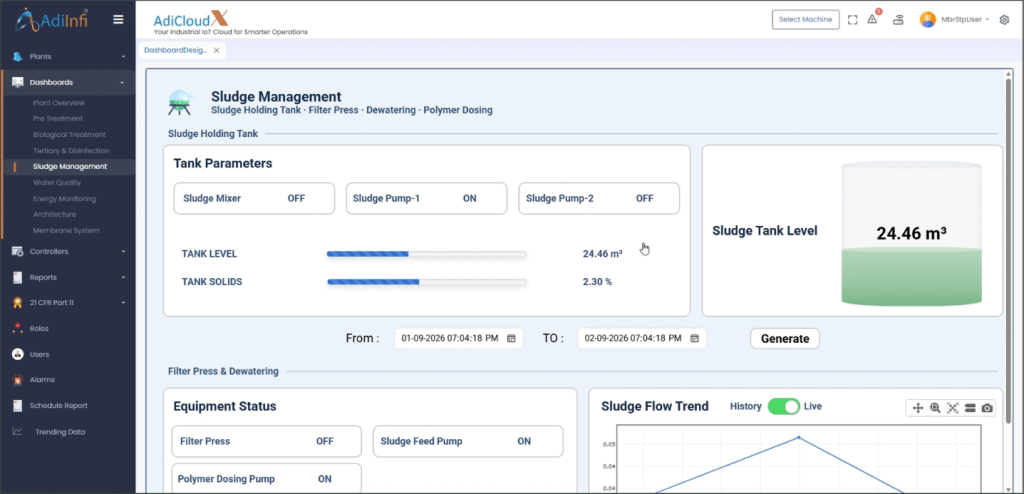Click the Generate button
The height and width of the screenshot is (494, 1024).
(x=785, y=338)
